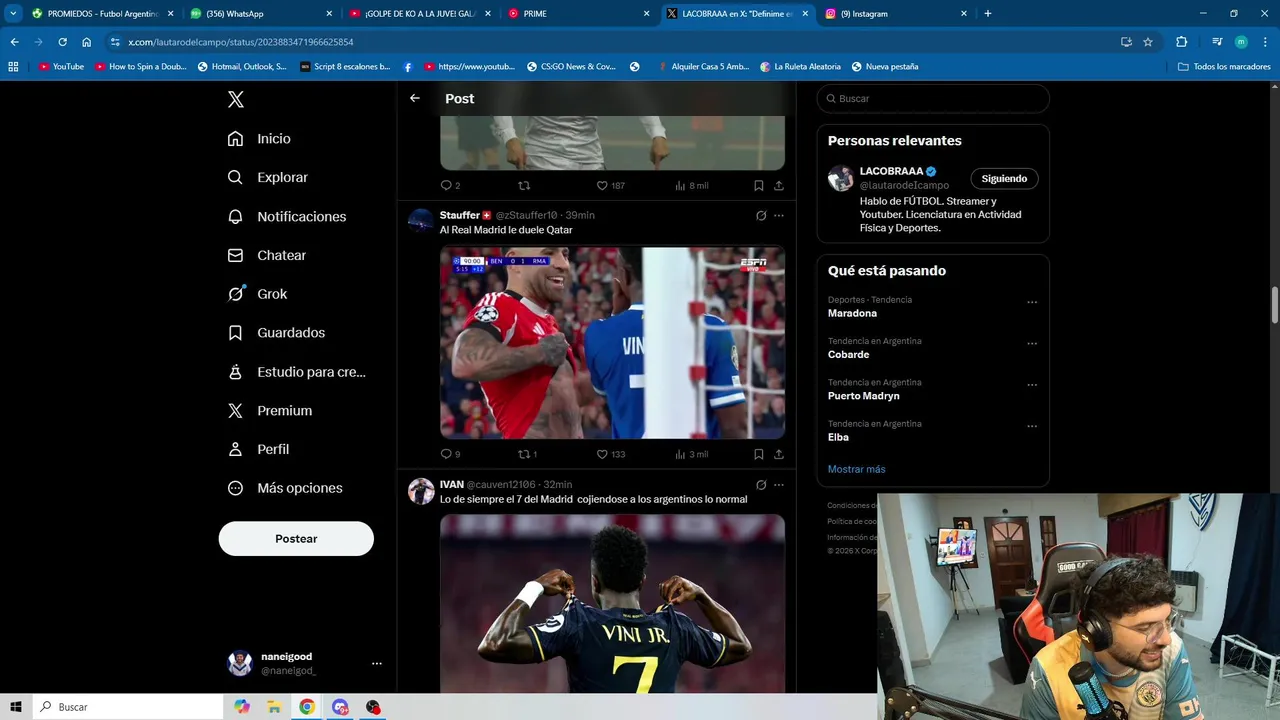Like the post with 187 likes
Image resolution: width=1280 pixels, height=720 pixels.
coord(610,186)
